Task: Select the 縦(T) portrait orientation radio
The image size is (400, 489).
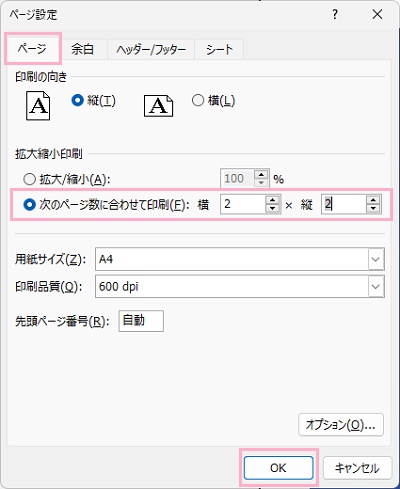Action: (x=77, y=100)
